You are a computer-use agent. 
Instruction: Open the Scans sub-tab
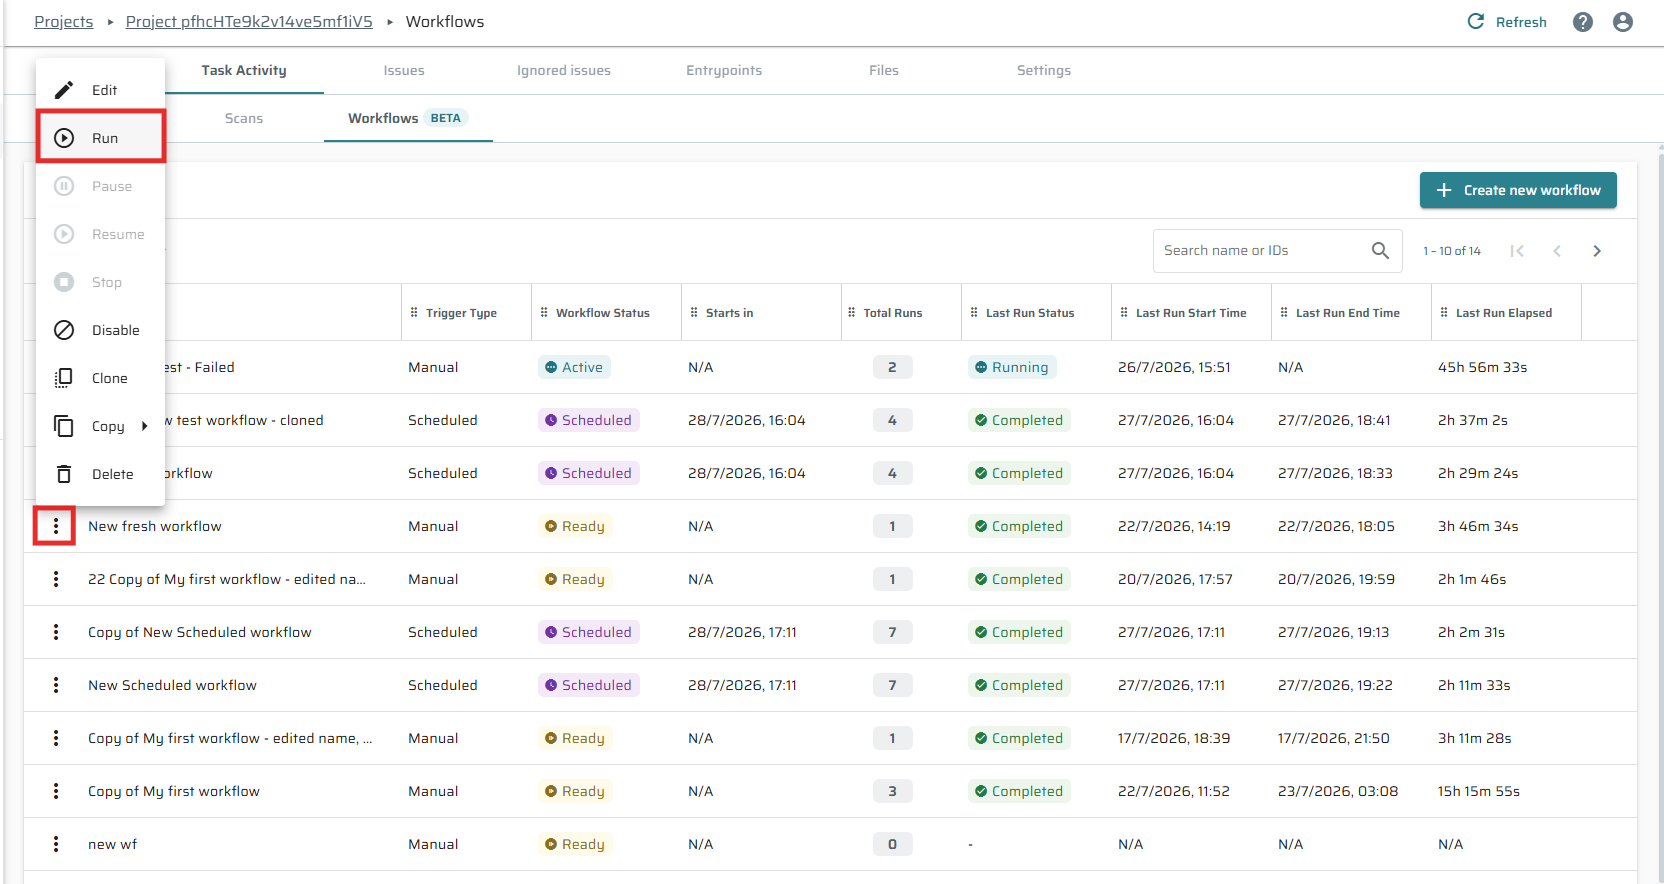click(x=244, y=118)
